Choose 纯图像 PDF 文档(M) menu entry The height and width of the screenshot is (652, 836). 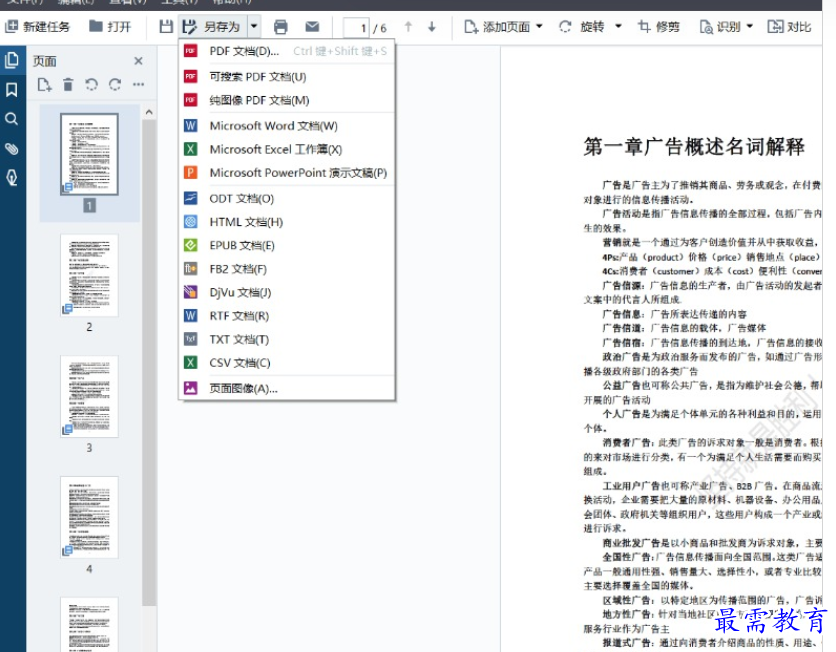click(287, 100)
